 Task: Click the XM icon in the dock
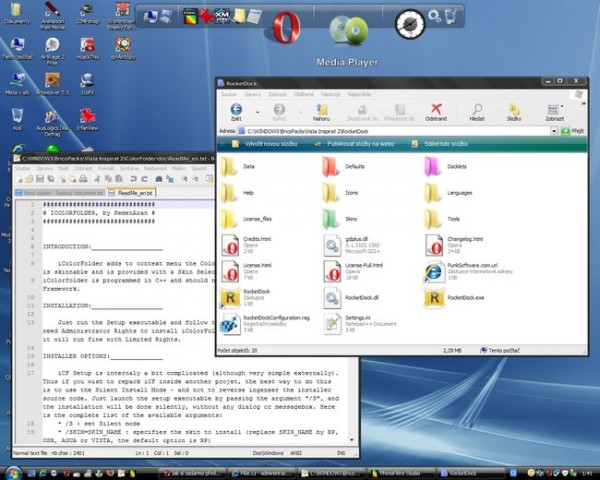click(x=222, y=16)
